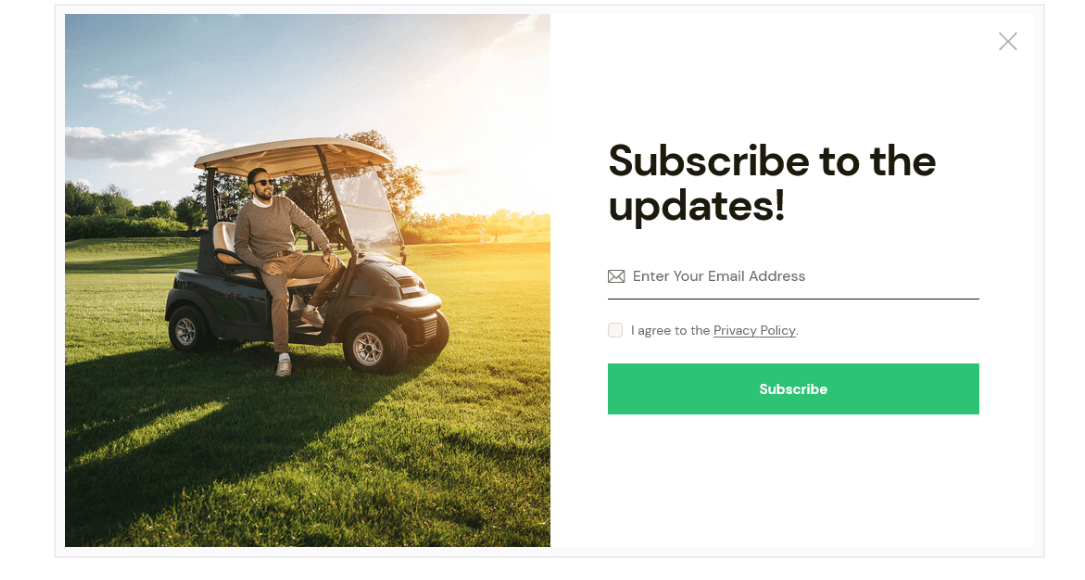Click the golf cart's rear wheel

click(x=188, y=329)
